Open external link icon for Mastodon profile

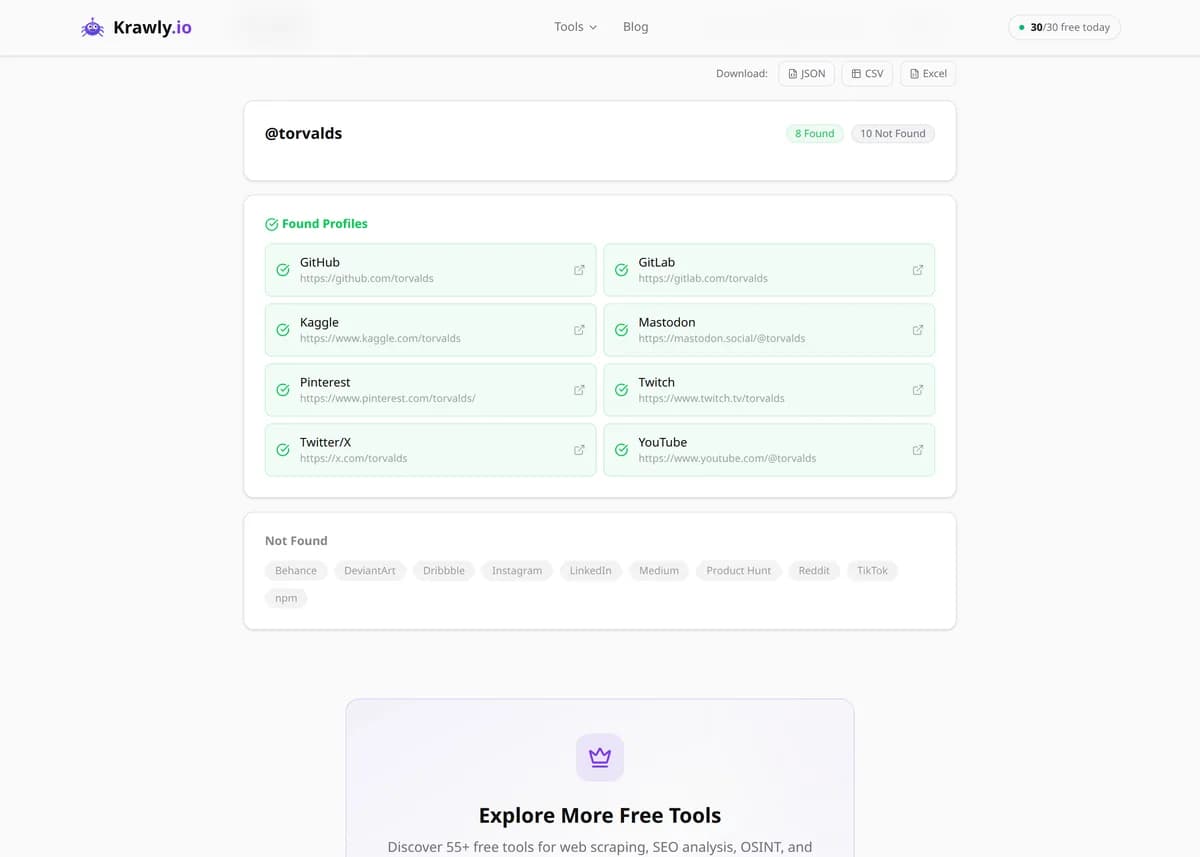(x=918, y=330)
